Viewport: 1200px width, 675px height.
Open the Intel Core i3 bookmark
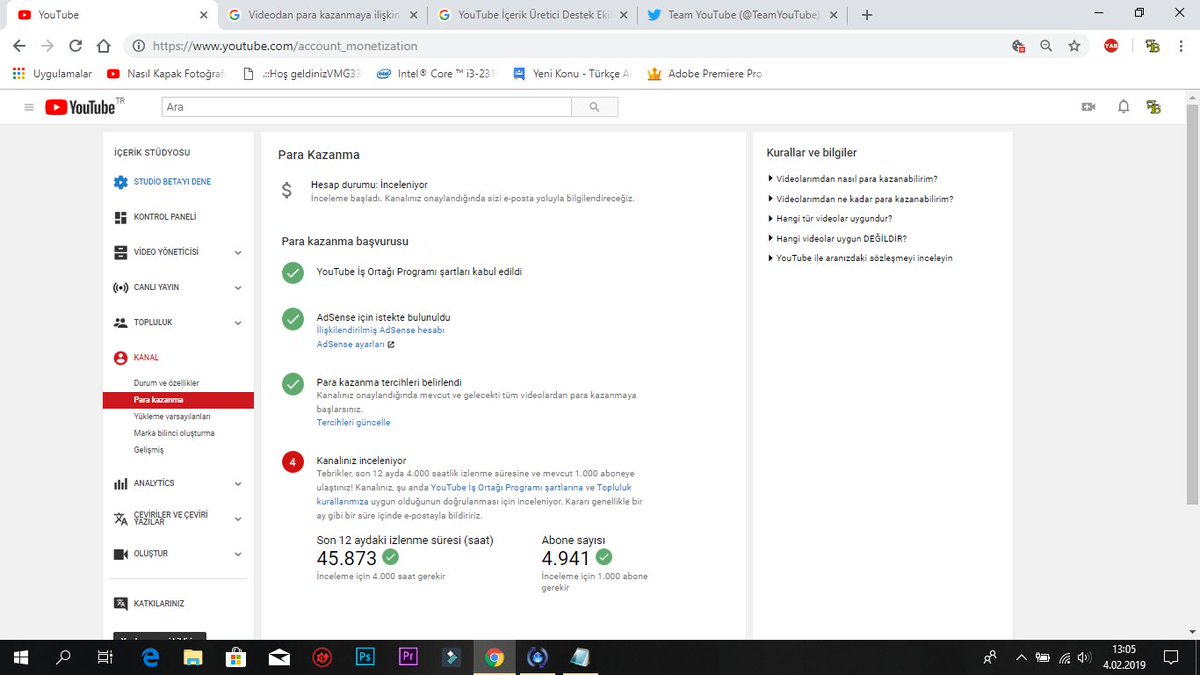pos(435,73)
